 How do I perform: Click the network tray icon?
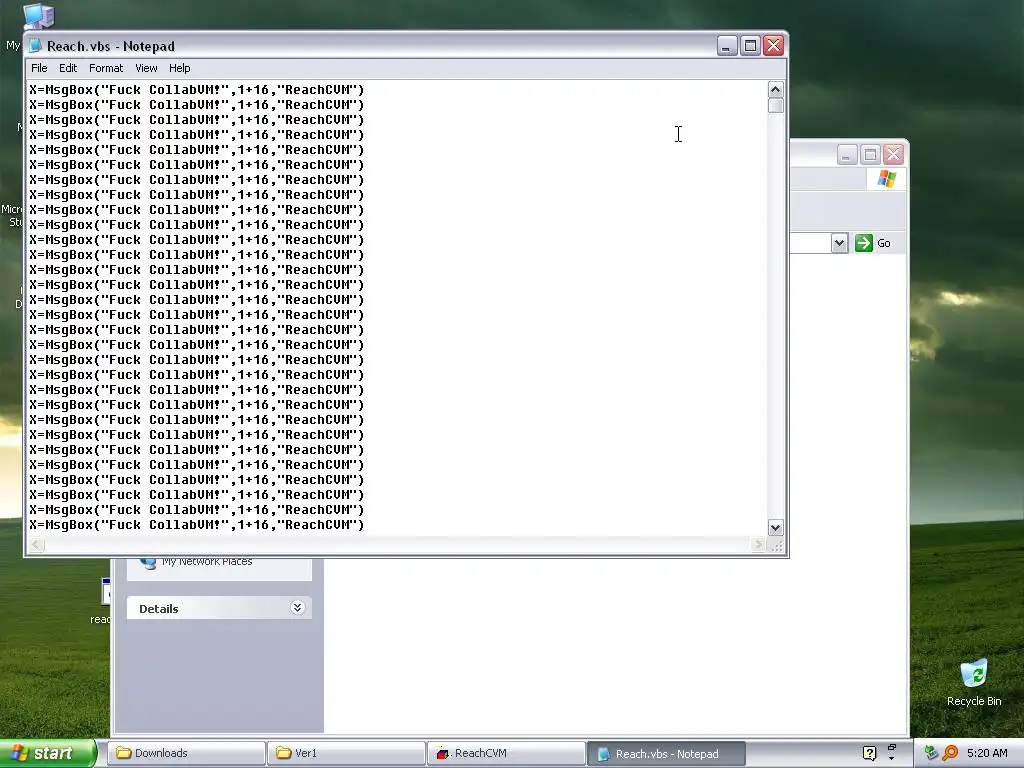pos(931,753)
